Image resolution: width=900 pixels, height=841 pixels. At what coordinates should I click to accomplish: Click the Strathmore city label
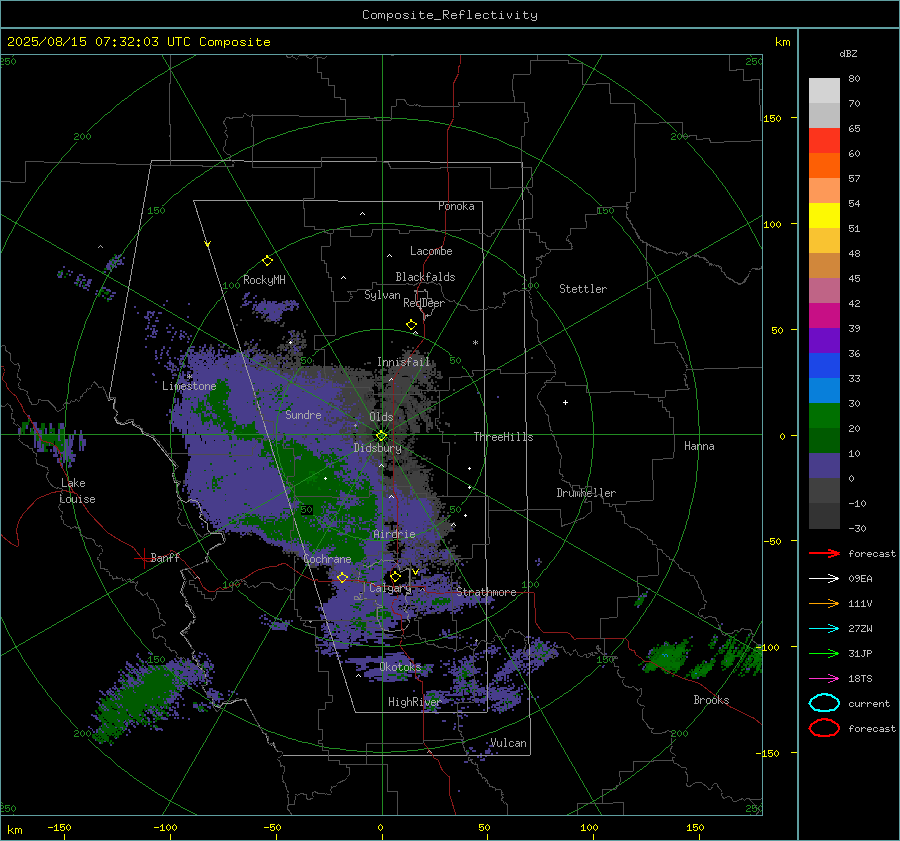[486, 592]
